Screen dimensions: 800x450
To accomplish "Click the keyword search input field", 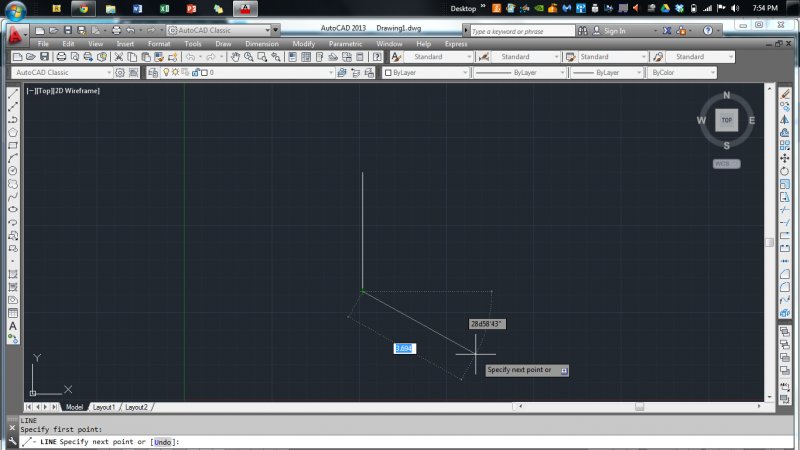I will click(x=522, y=31).
